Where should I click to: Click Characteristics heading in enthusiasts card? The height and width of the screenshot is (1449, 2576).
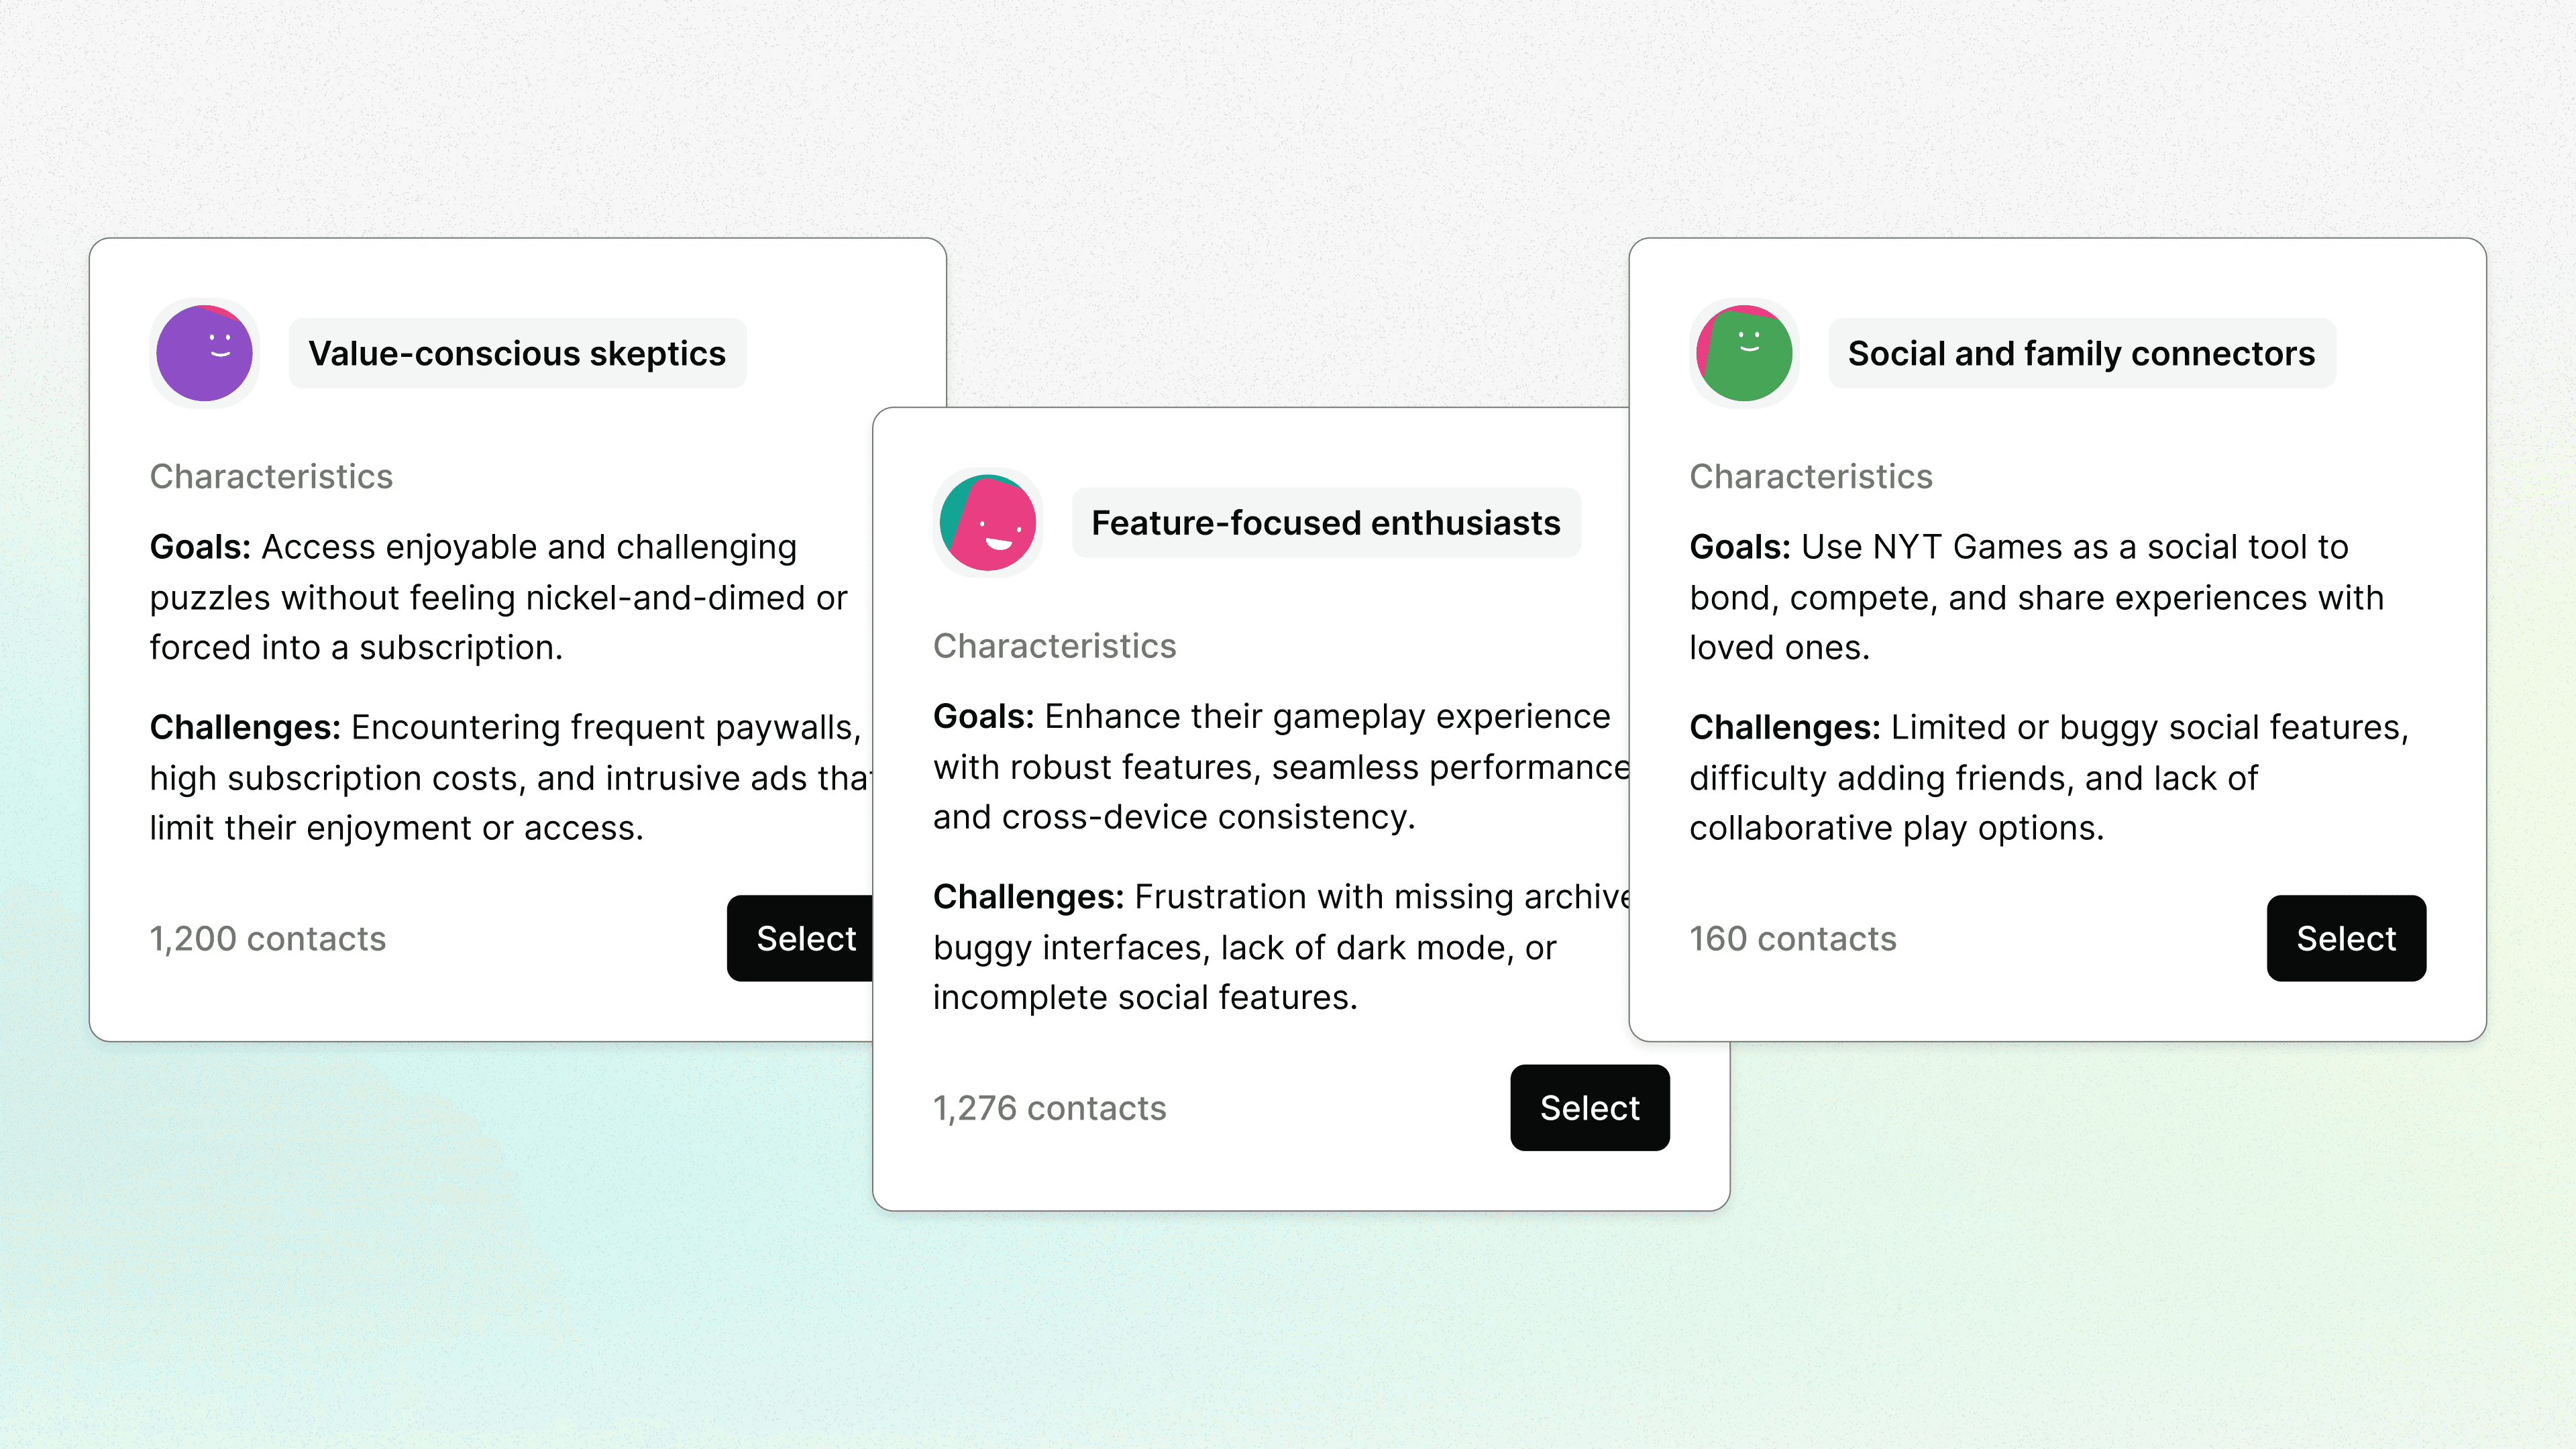tap(1055, 646)
